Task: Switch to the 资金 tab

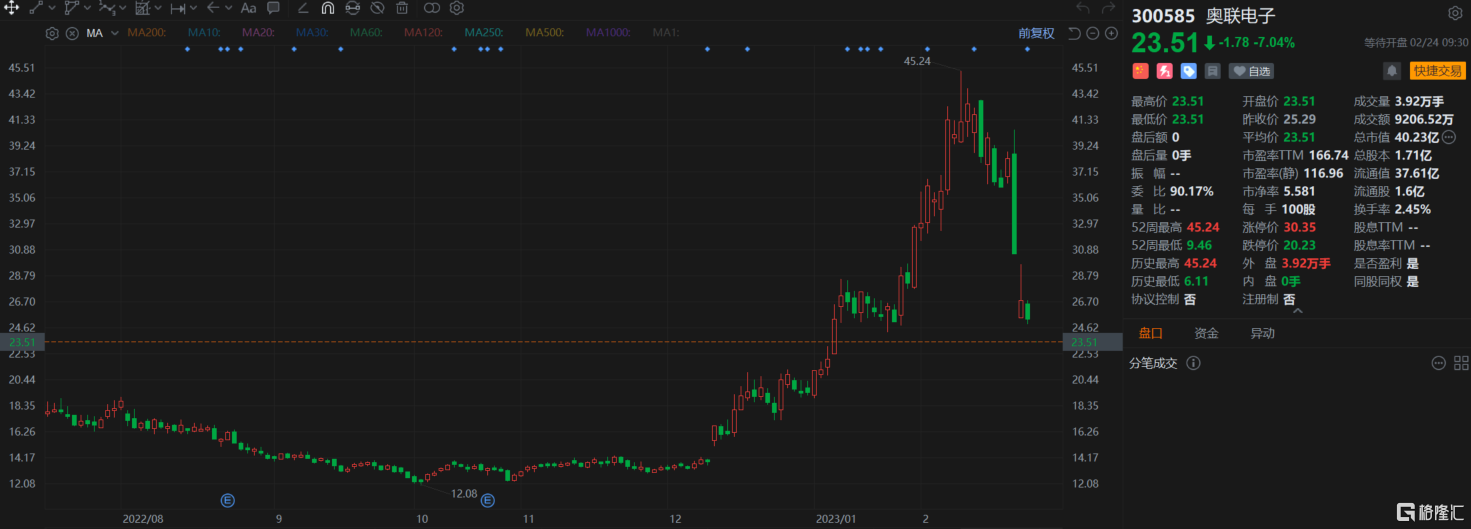Action: pos(1206,333)
